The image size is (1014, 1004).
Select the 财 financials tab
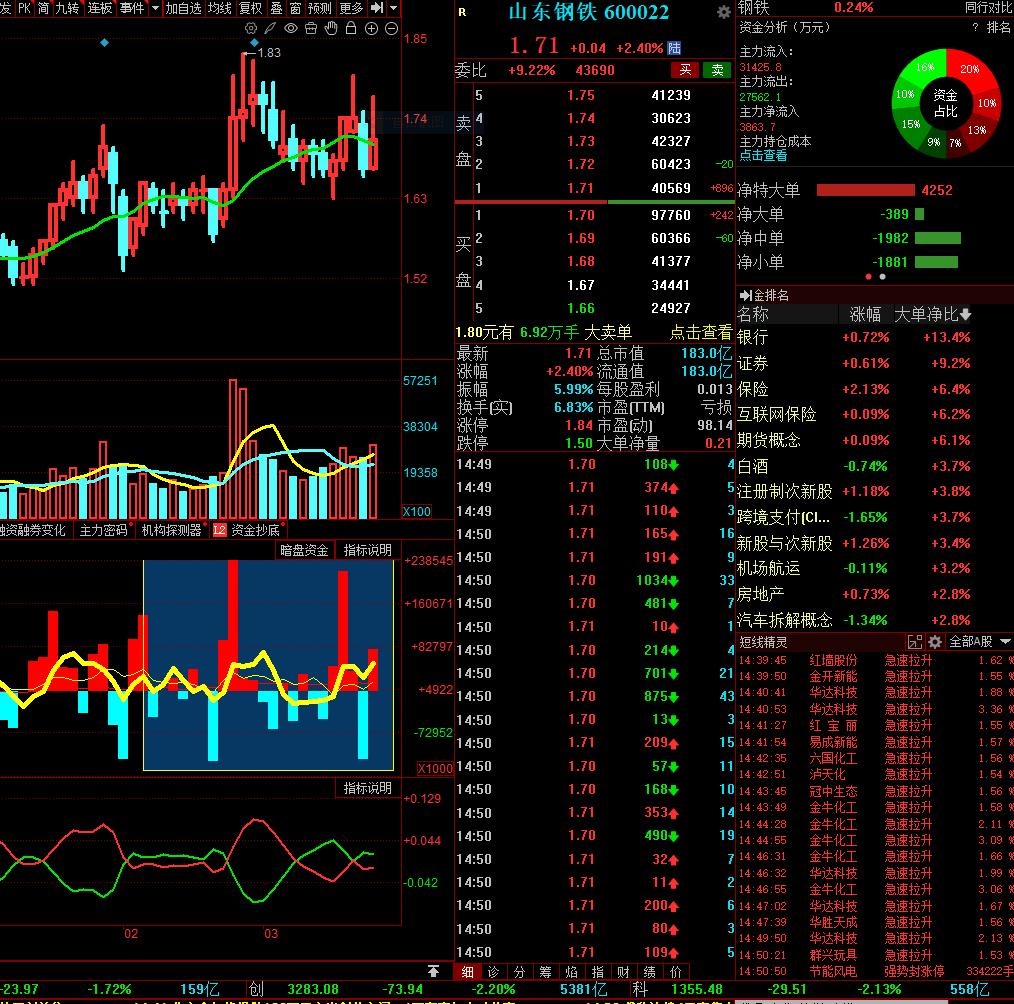click(x=623, y=972)
